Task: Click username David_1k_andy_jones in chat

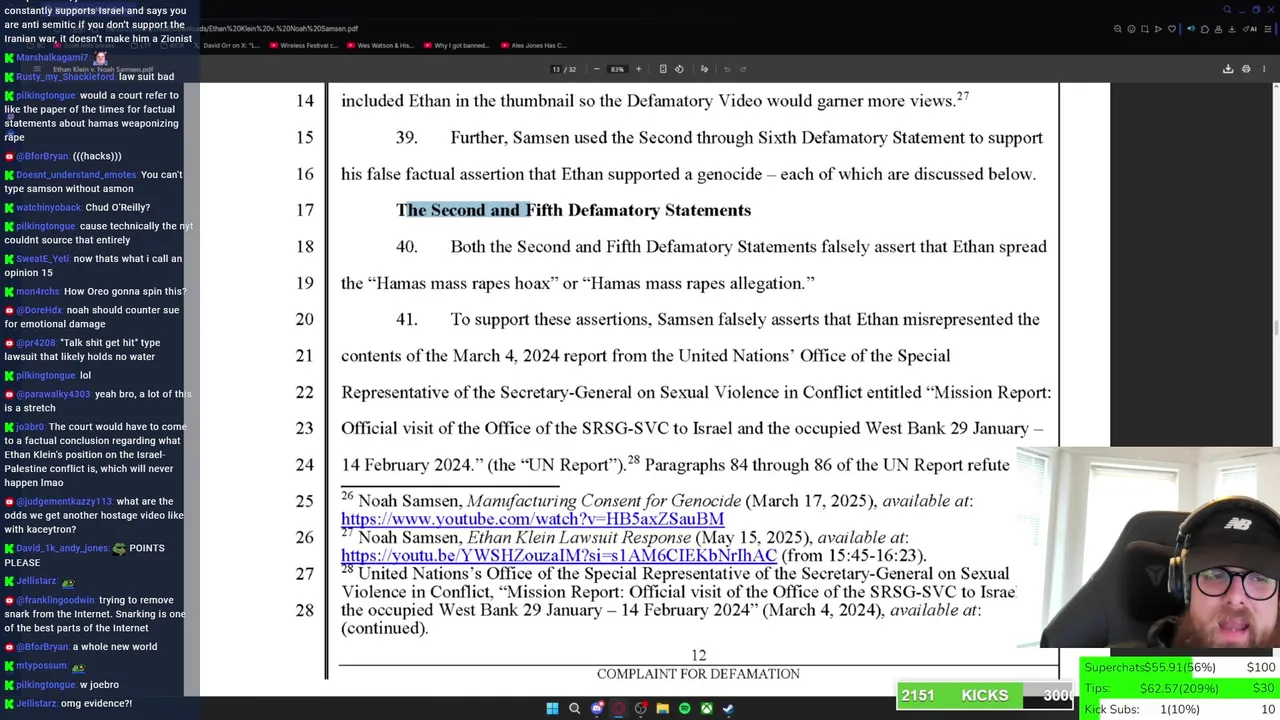Action: coord(62,548)
